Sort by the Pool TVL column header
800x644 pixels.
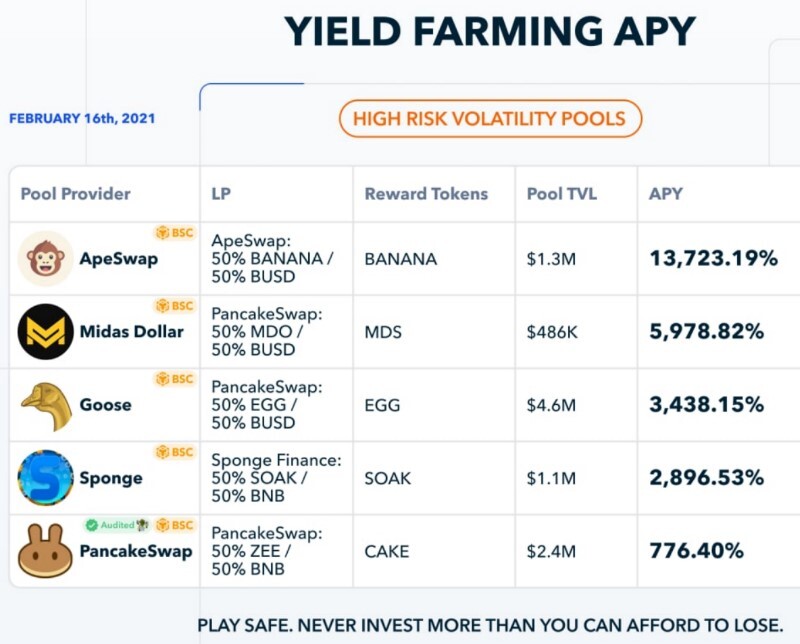tap(561, 194)
